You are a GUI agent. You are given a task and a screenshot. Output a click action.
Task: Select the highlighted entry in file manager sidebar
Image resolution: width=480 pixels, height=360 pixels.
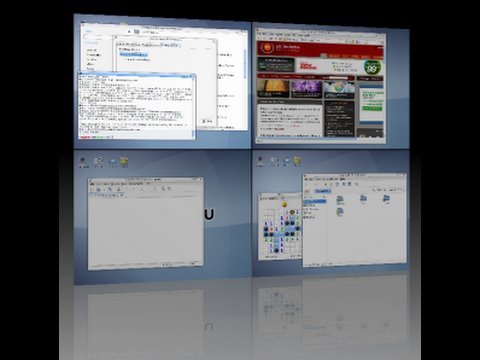[314, 202]
